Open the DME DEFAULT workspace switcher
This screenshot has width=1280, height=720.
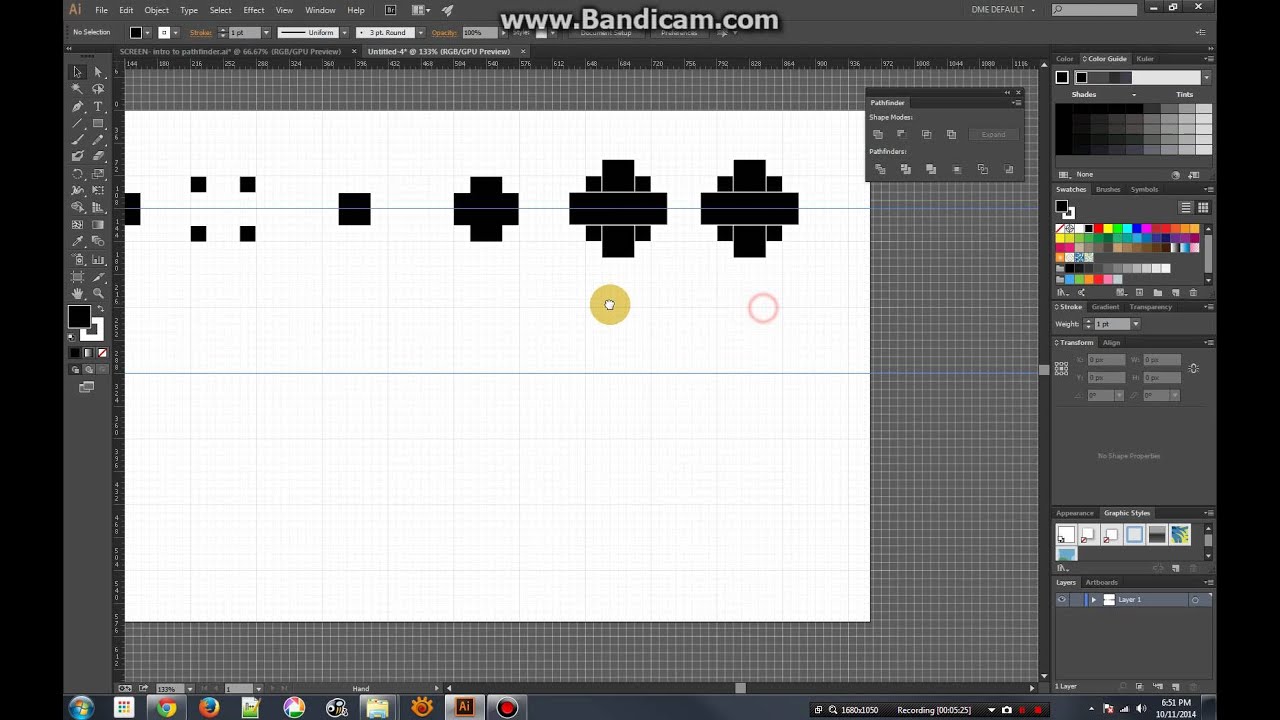pos(1003,9)
